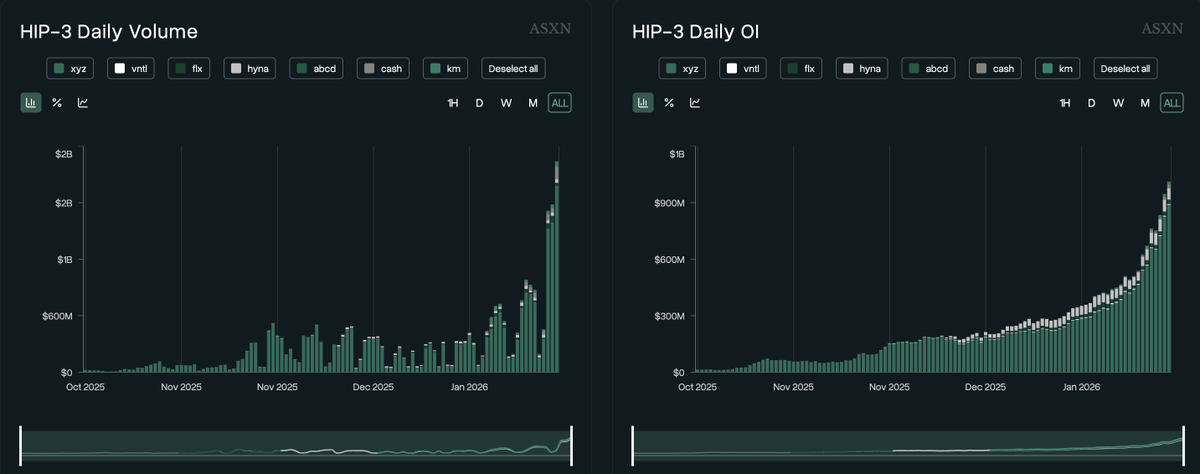Screen dimensions: 1200x474
Task: Click the HIP-3 Daily OI title
Action: tap(695, 32)
